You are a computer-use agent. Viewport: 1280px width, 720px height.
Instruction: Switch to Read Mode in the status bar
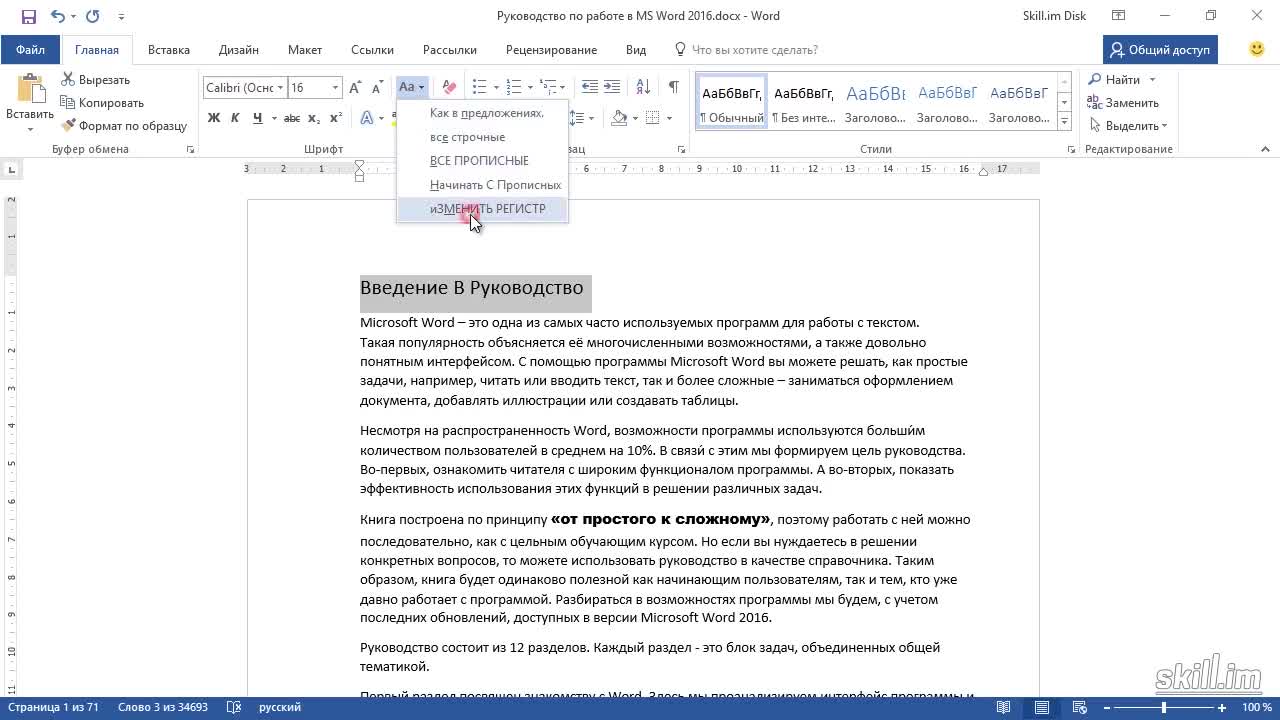(1004, 708)
